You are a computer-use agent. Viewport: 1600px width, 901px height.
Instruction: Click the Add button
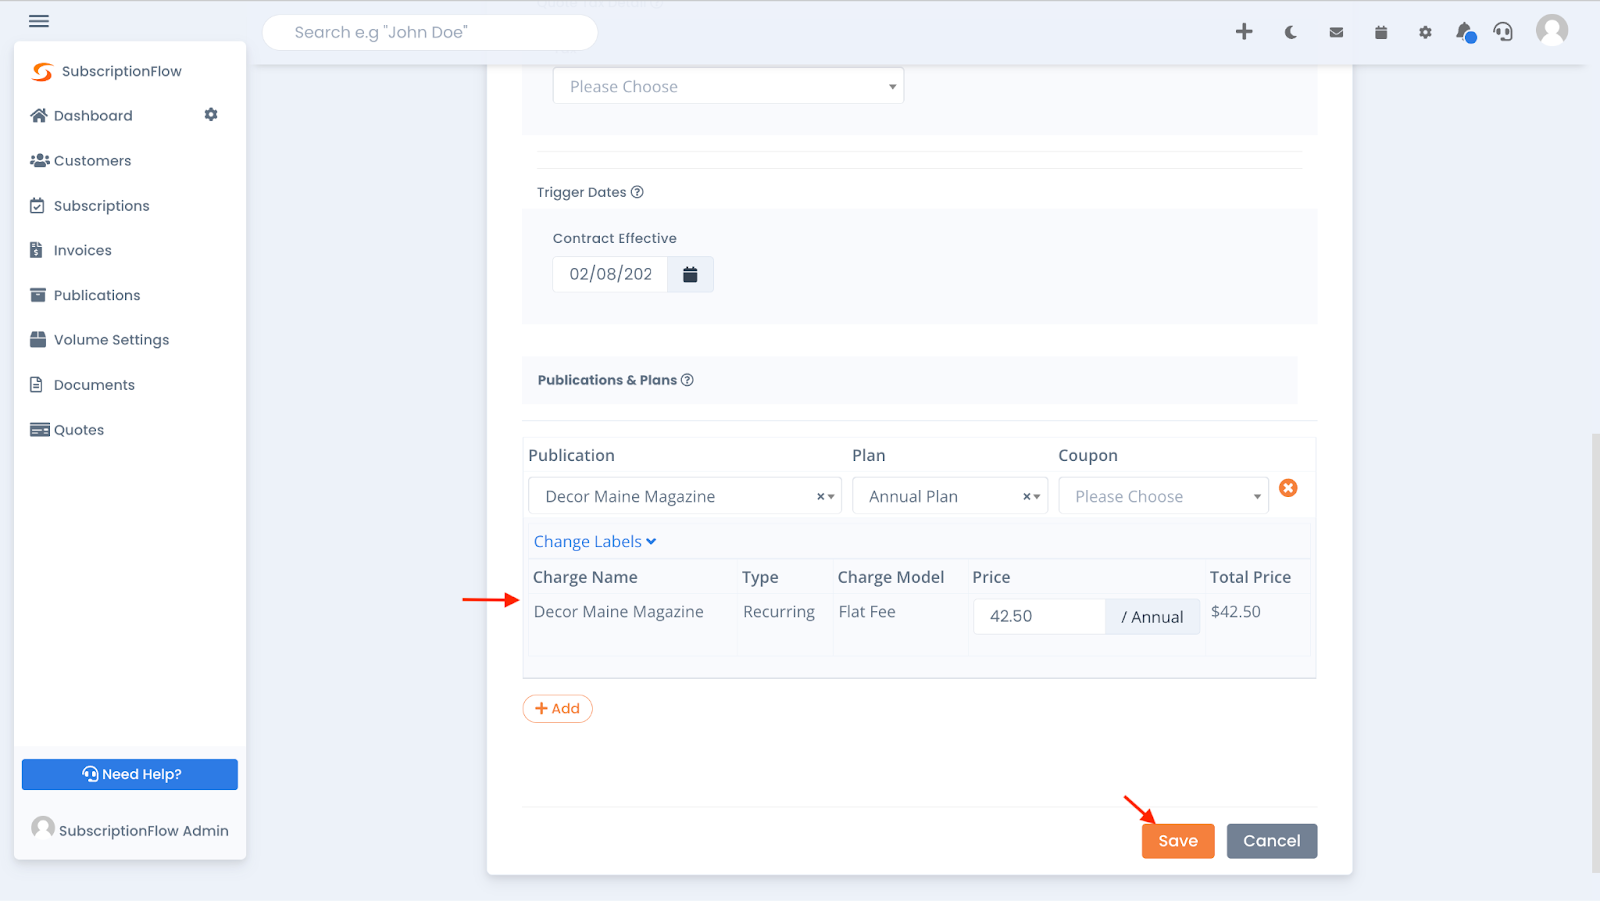557,709
